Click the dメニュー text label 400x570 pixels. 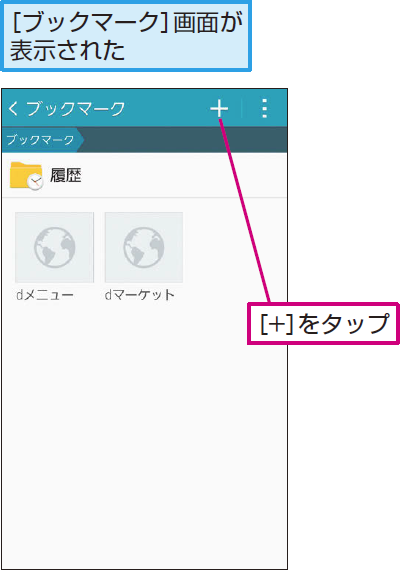pyautogui.click(x=45, y=294)
